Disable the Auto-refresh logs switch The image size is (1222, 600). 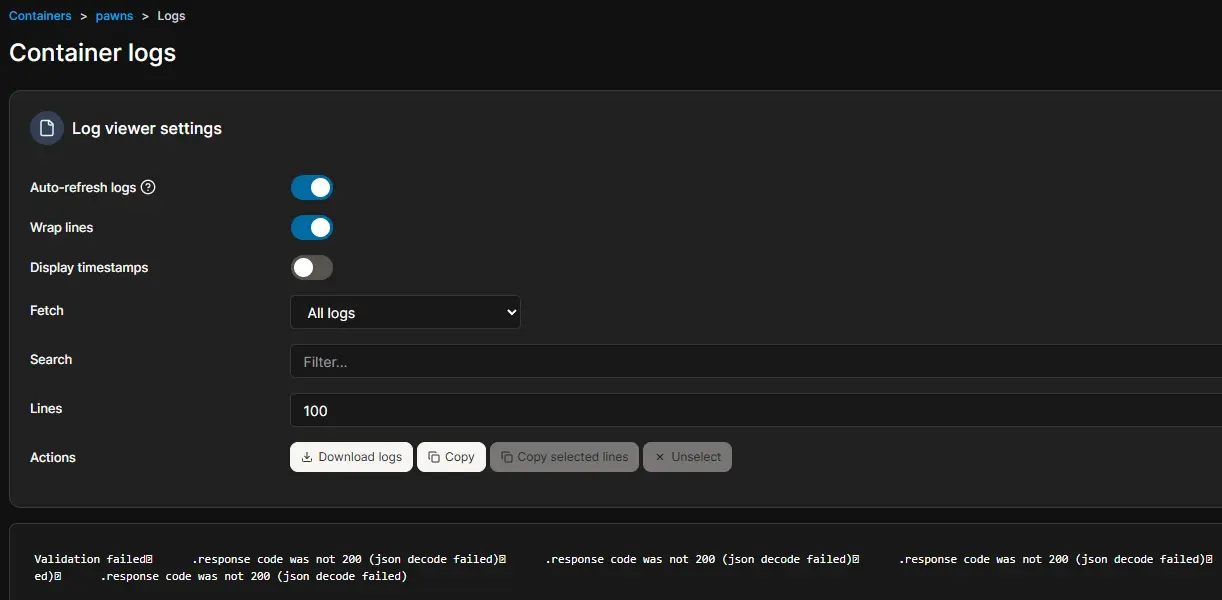pyautogui.click(x=312, y=187)
